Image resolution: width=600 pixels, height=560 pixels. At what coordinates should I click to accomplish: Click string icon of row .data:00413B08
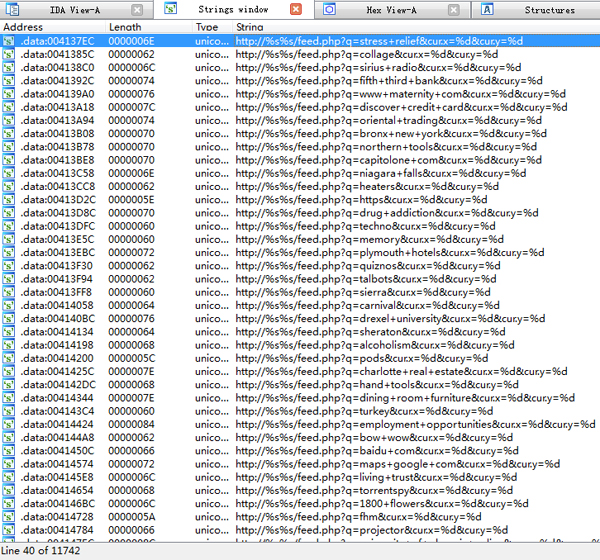(9, 134)
